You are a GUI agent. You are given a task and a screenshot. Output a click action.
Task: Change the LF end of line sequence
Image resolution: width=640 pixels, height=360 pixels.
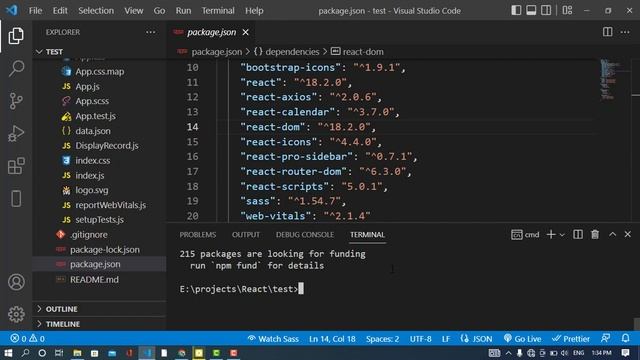pyautogui.click(x=446, y=339)
